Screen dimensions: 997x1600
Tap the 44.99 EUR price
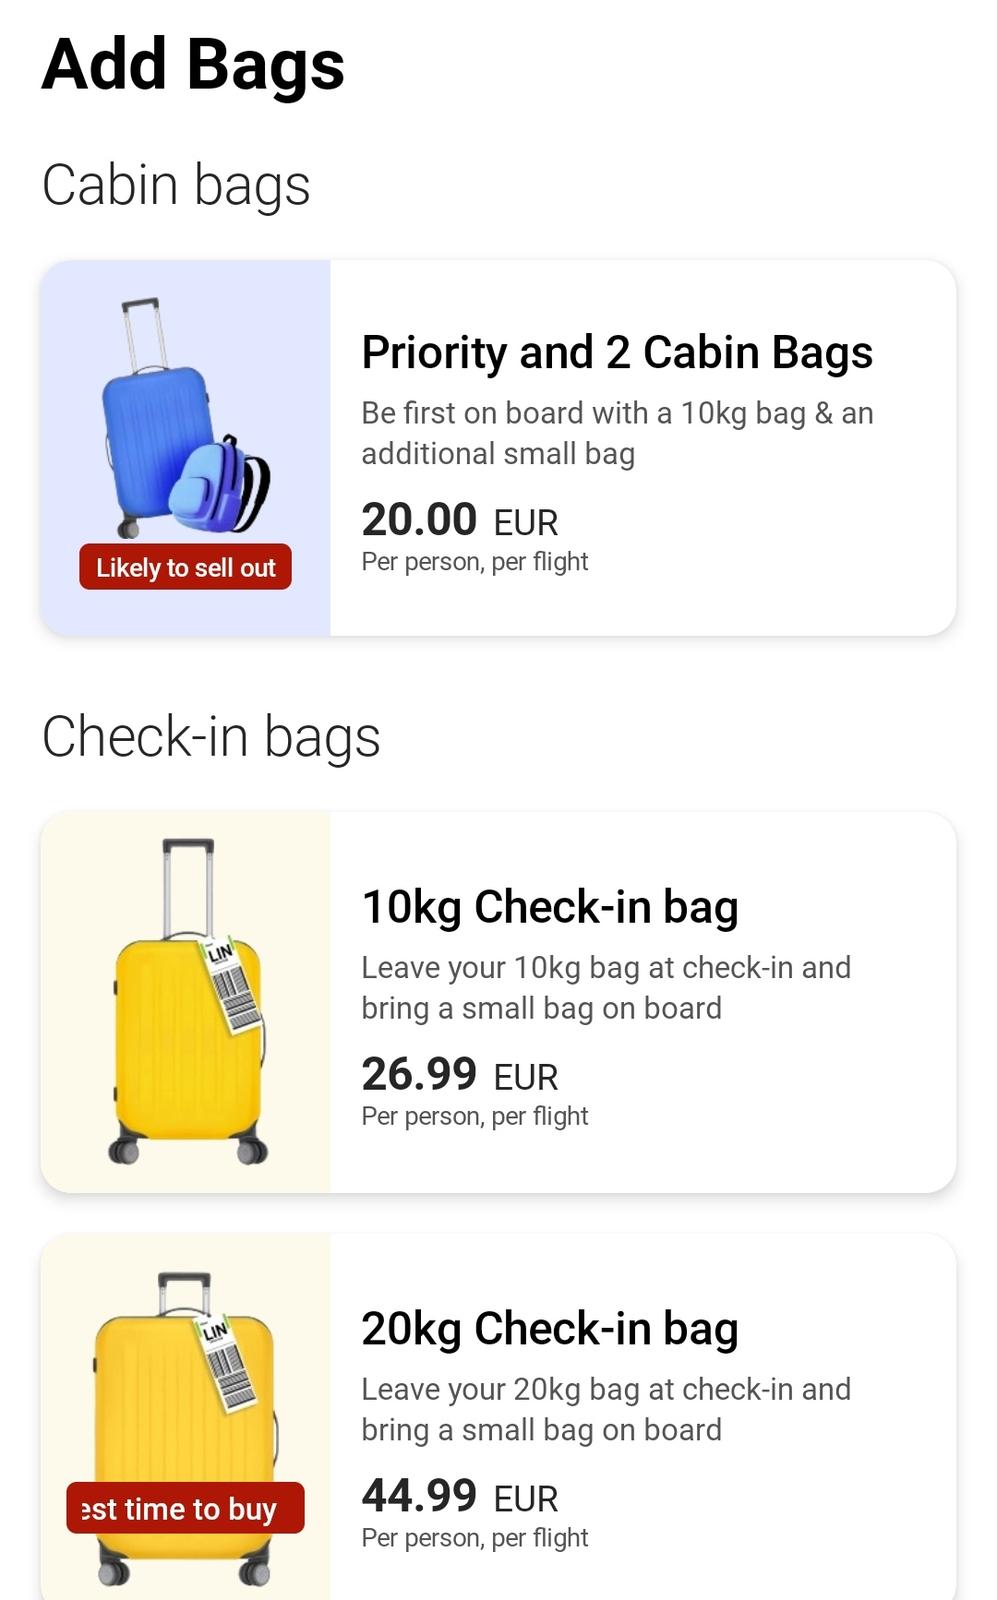point(459,1497)
